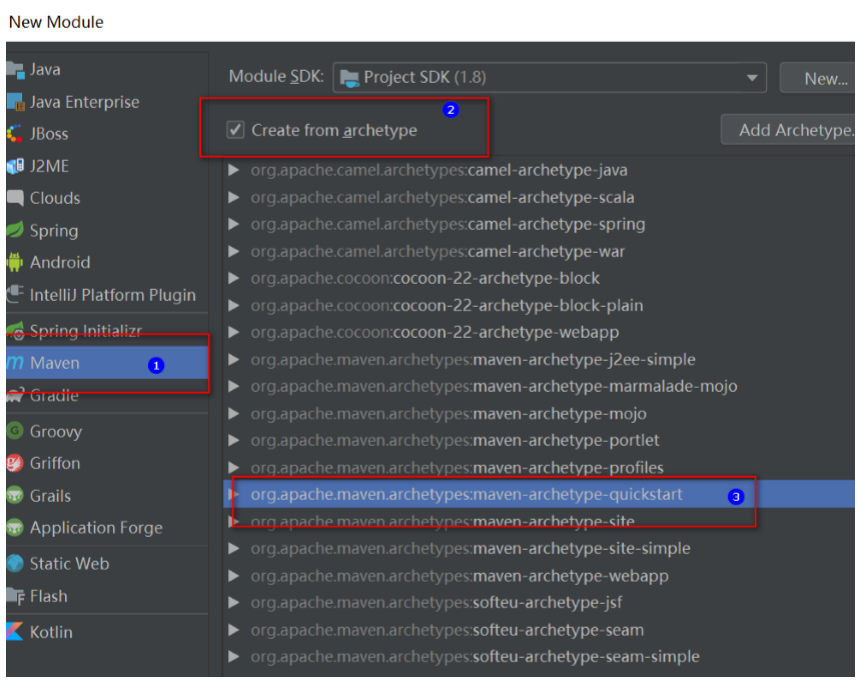Click the Grails icon
This screenshot has width=861, height=682.
pos(15,496)
